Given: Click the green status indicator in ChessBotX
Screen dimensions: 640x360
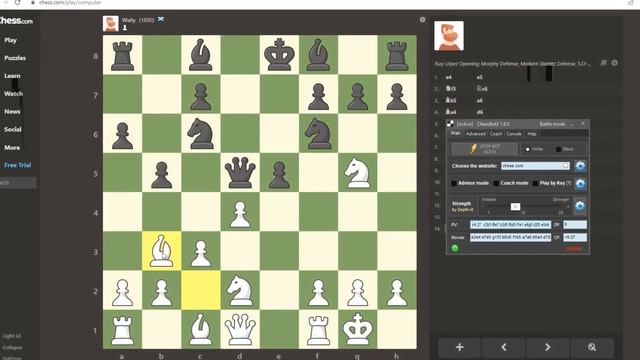Looking at the screenshot, I should coord(455,248).
